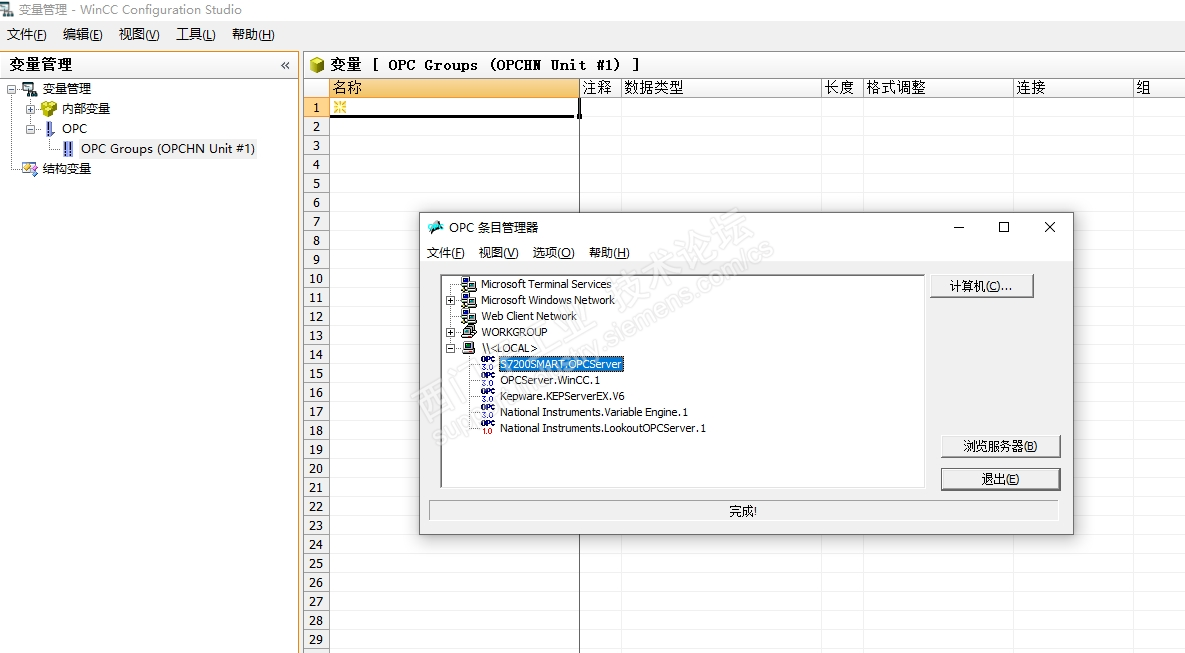Click the 名称 cell in row 1
1185x653 pixels.
[454, 107]
